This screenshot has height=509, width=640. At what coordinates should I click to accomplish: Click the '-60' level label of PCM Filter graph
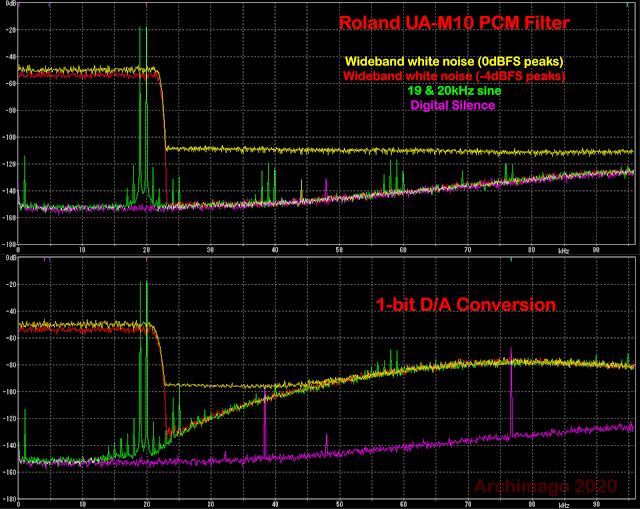9,84
